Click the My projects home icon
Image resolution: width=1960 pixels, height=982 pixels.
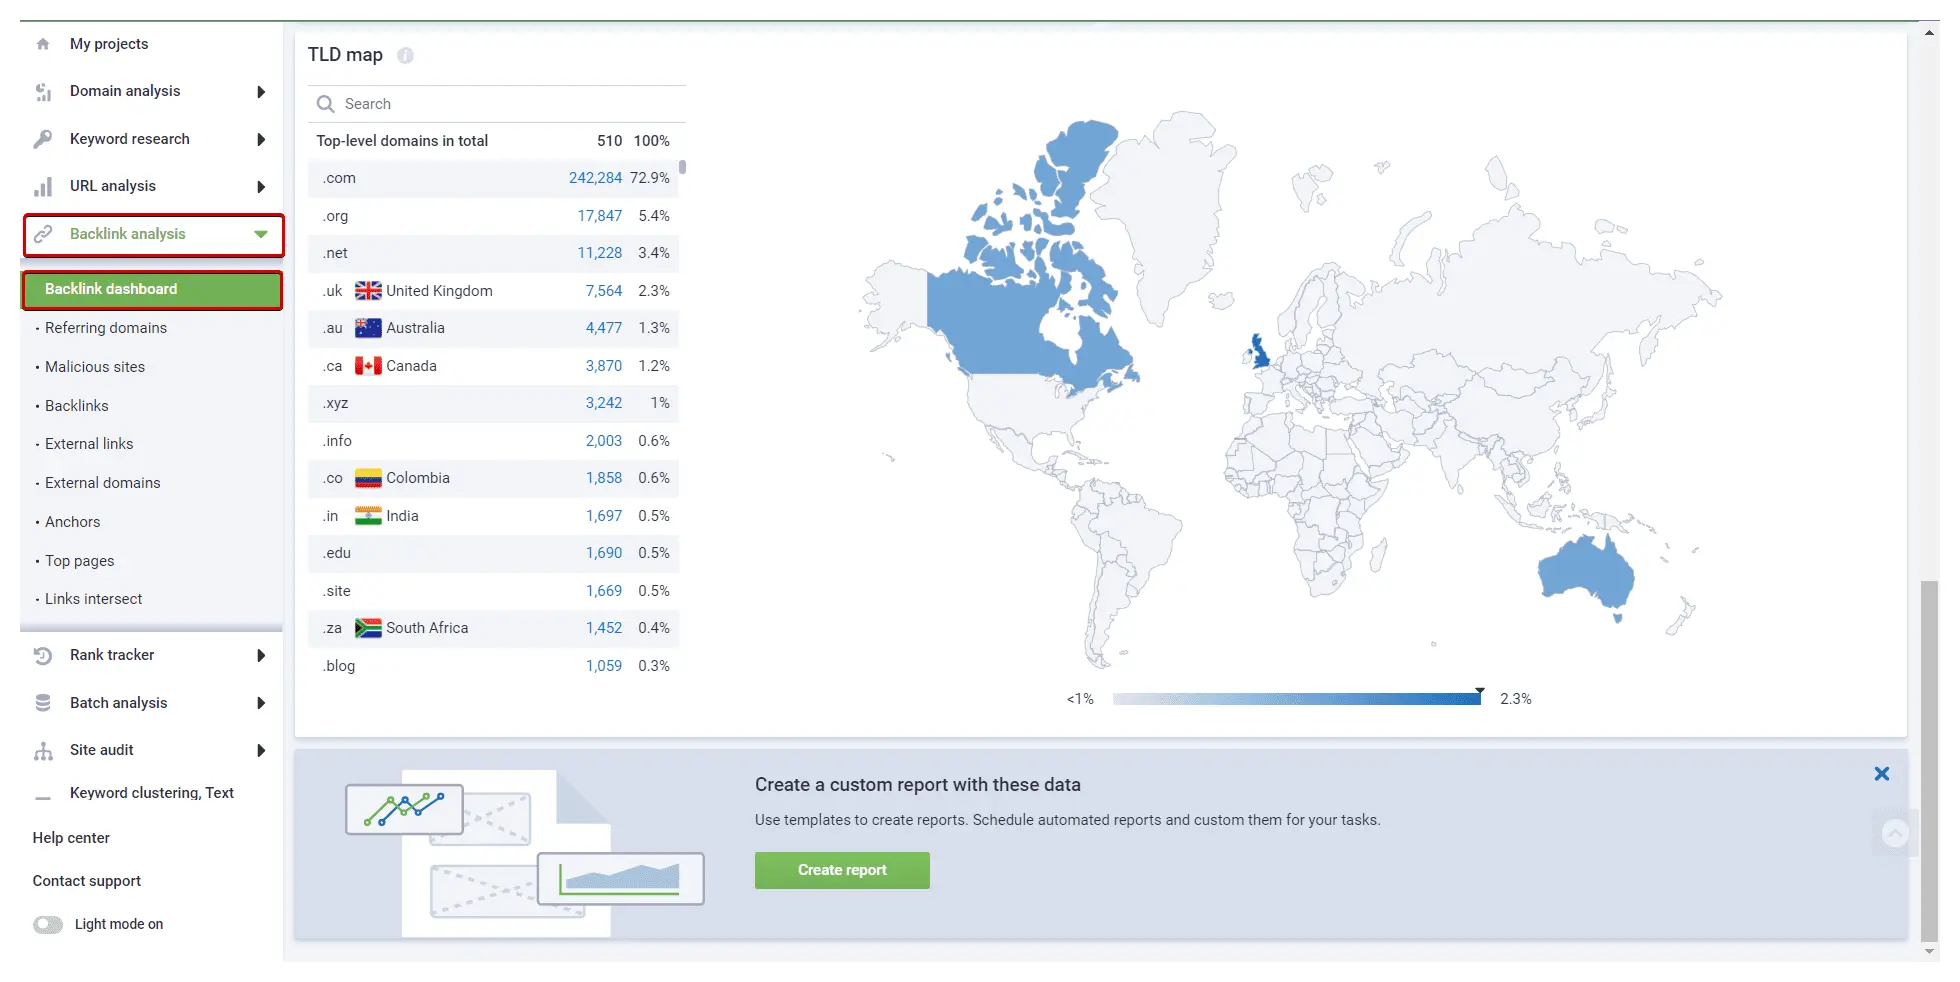point(43,44)
